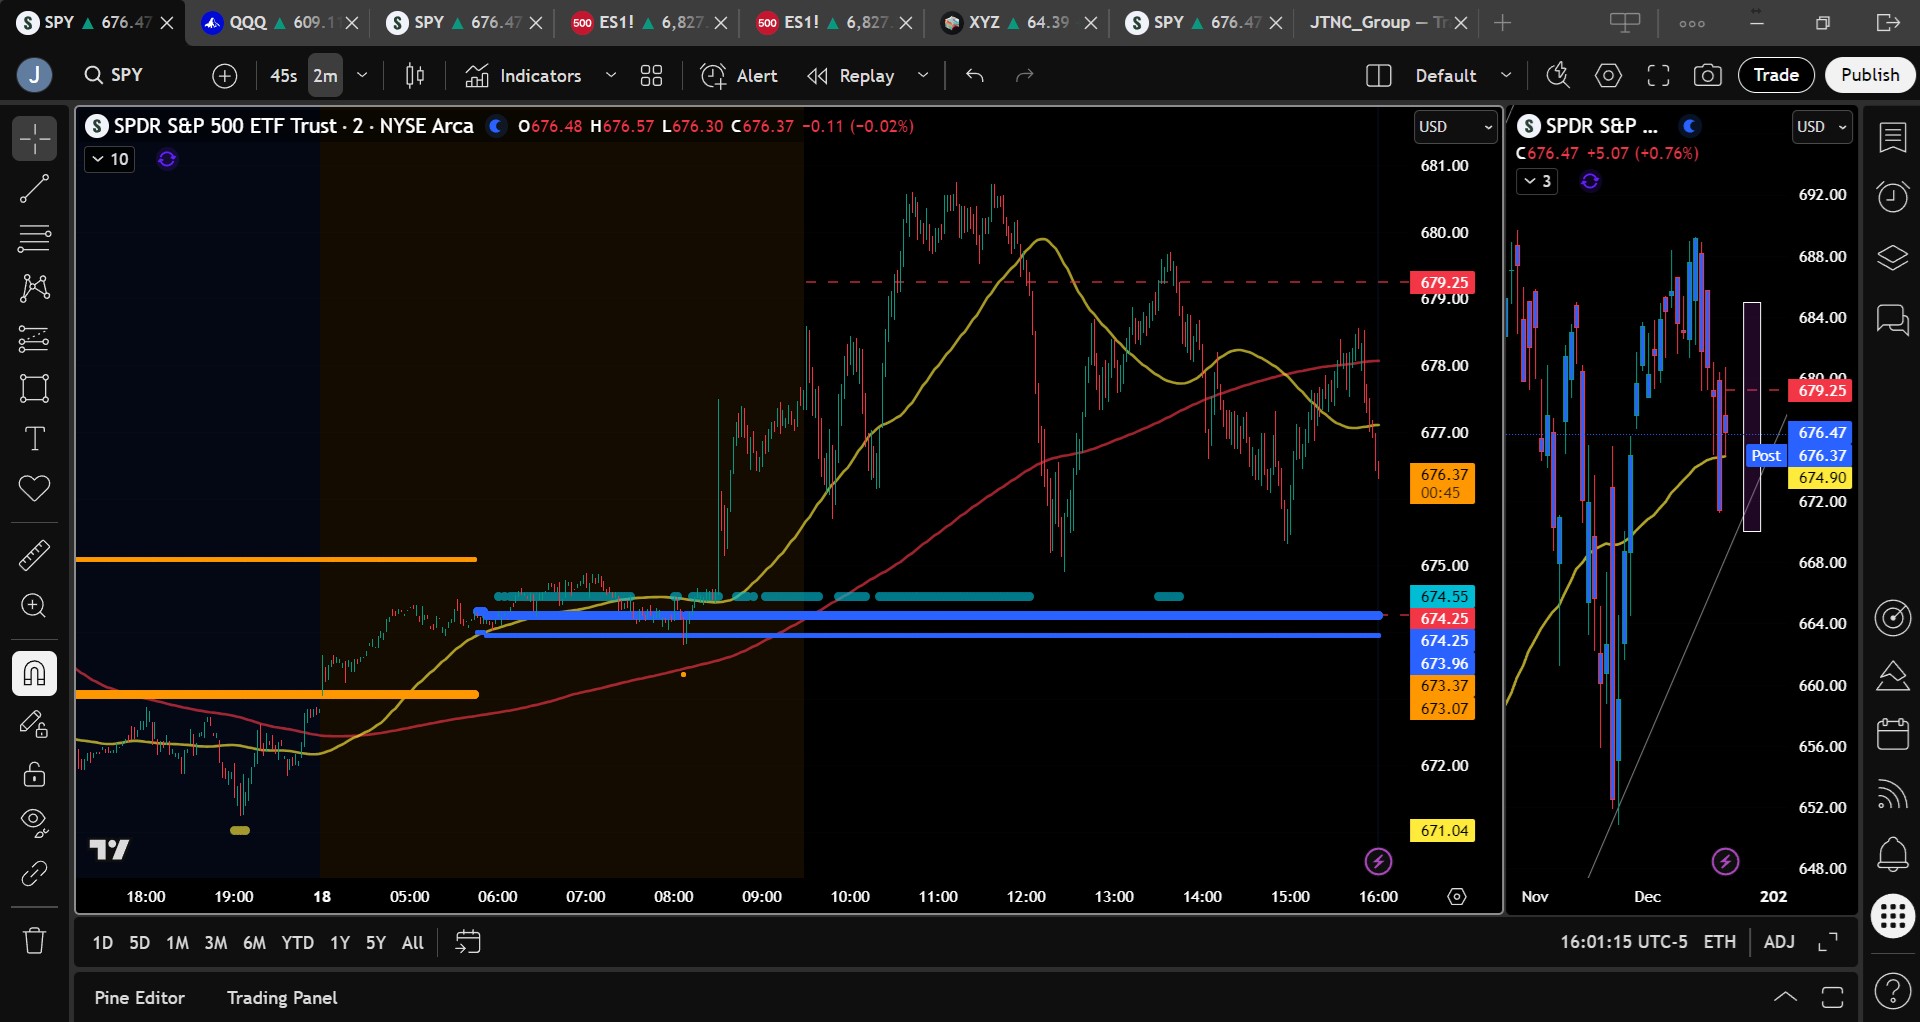Image resolution: width=1920 pixels, height=1022 pixels.
Task: Open the Fibonacci retracement tools
Action: point(34,239)
